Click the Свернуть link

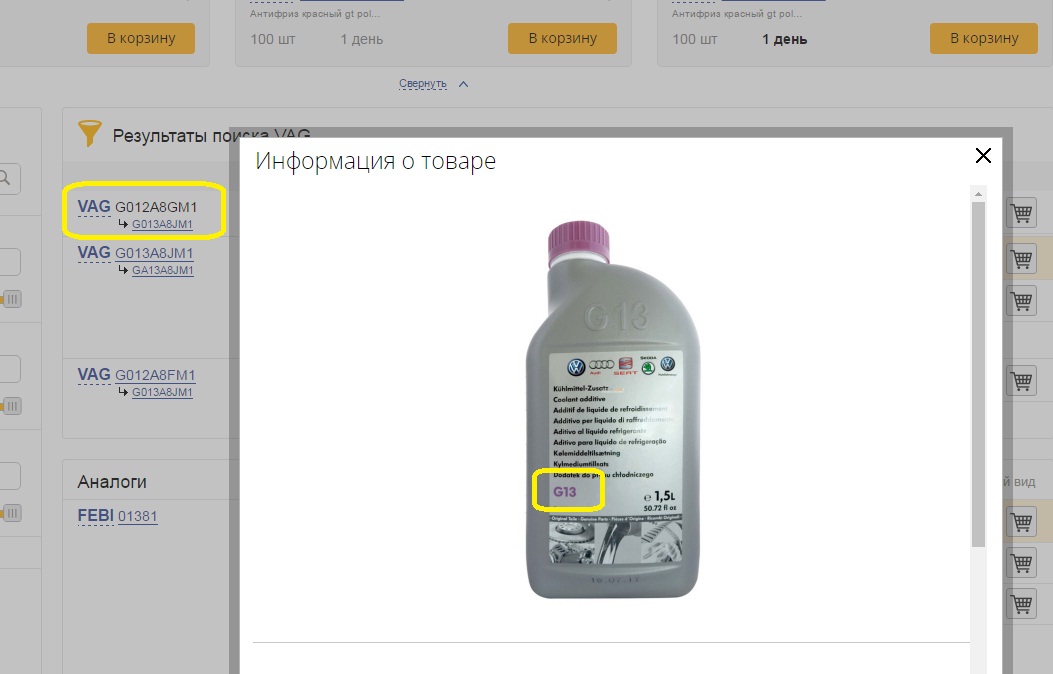click(422, 83)
